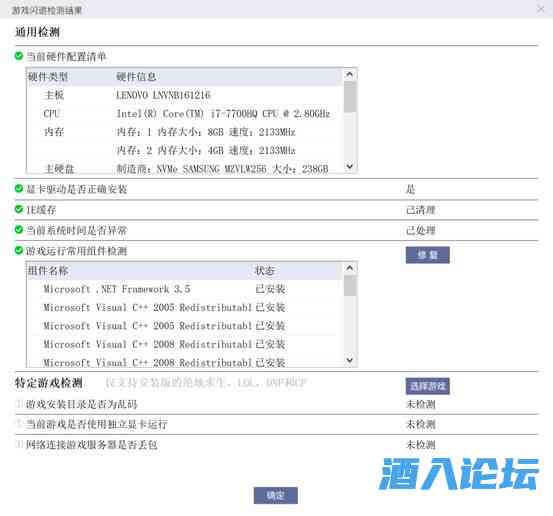The width and height of the screenshot is (553, 516).
Task: Click the component list's up scroll arrow
Action: [350, 268]
